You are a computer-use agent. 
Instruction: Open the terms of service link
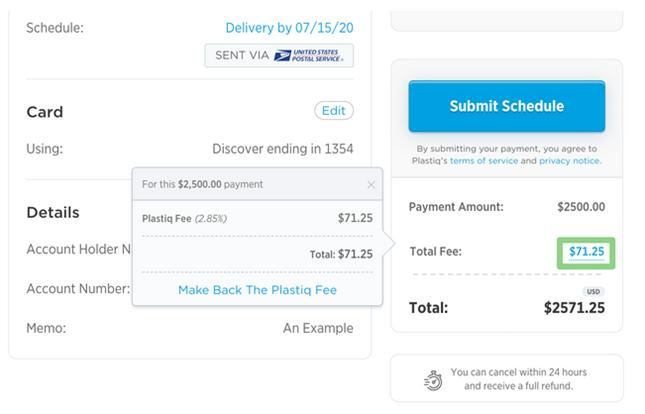(x=483, y=160)
